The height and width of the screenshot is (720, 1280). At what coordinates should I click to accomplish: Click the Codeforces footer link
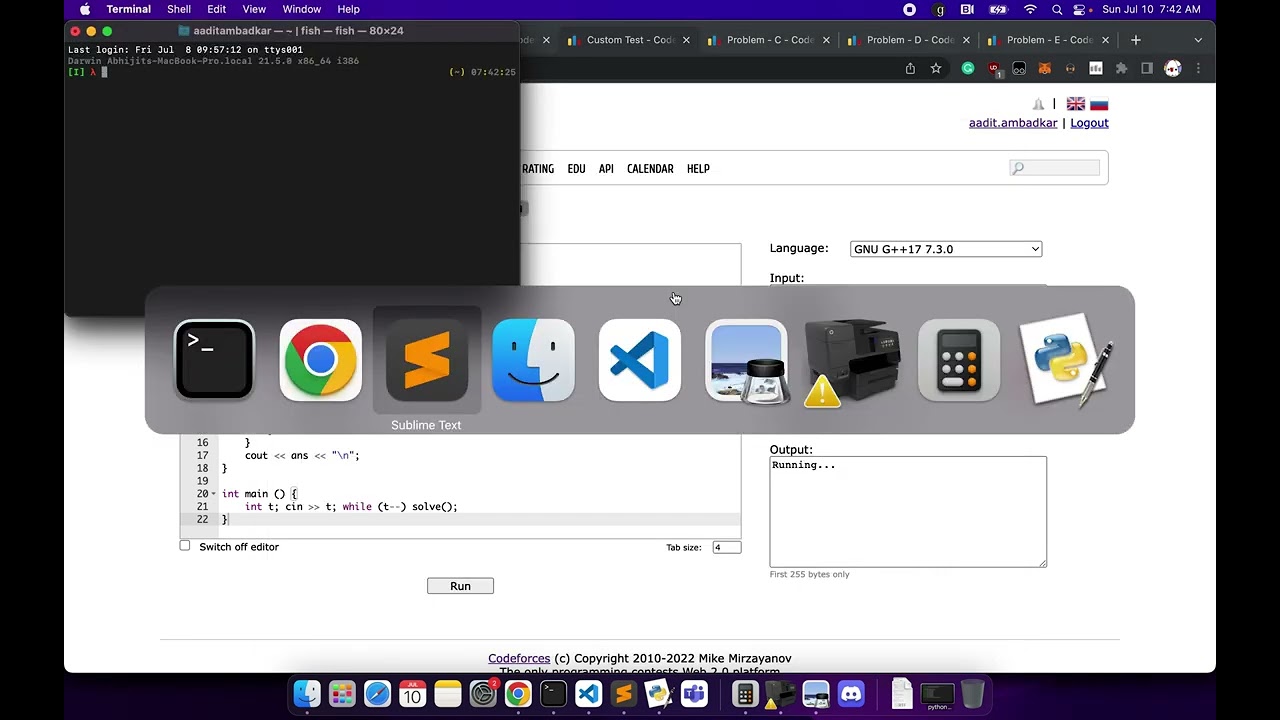click(519, 658)
